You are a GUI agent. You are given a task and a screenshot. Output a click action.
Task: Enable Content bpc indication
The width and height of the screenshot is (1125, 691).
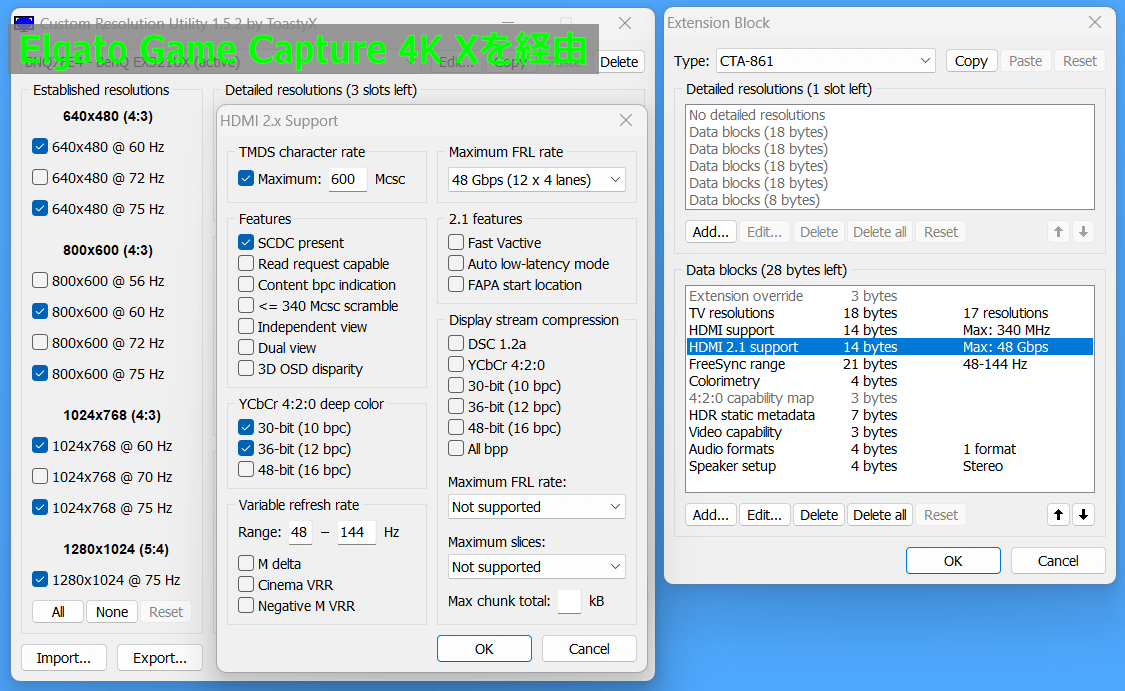[246, 284]
